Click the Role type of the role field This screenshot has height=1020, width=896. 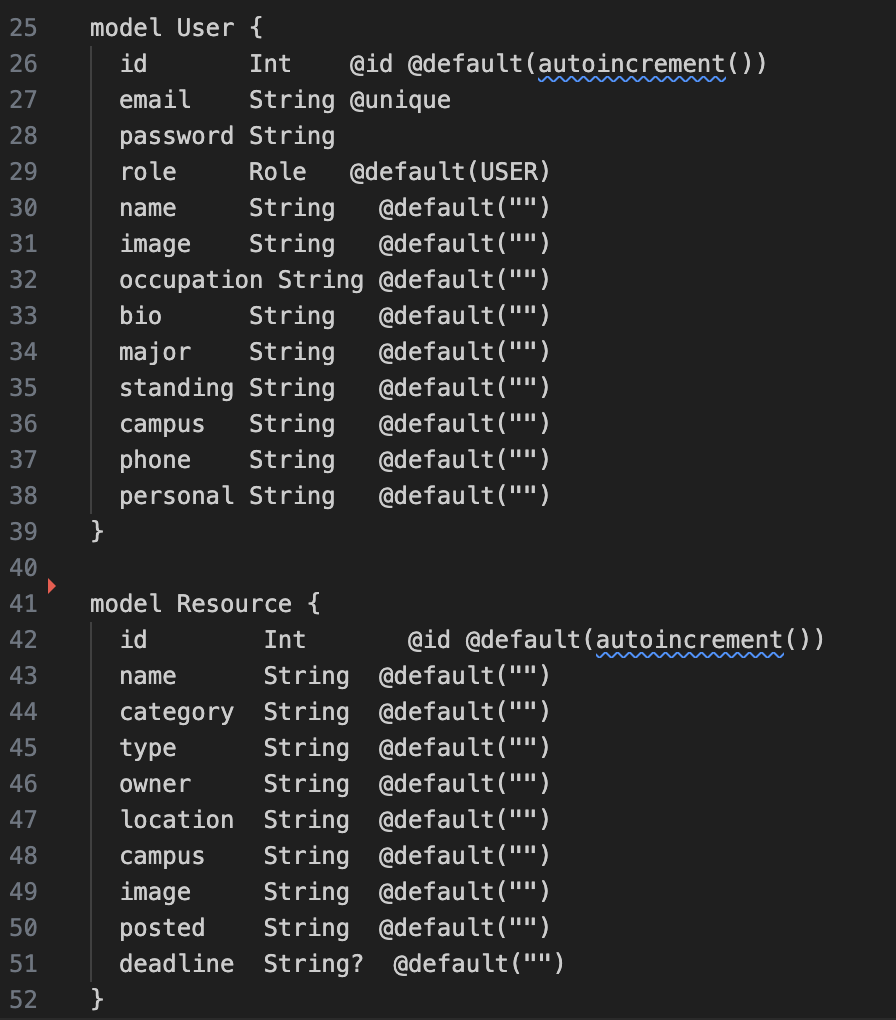(277, 172)
